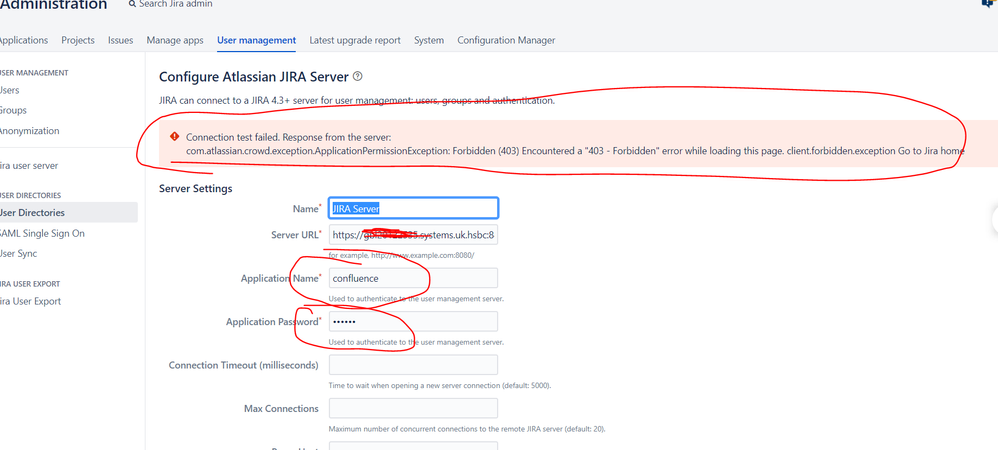Open Jira user server sidebar link
The width and height of the screenshot is (998, 450).
[x=29, y=165]
